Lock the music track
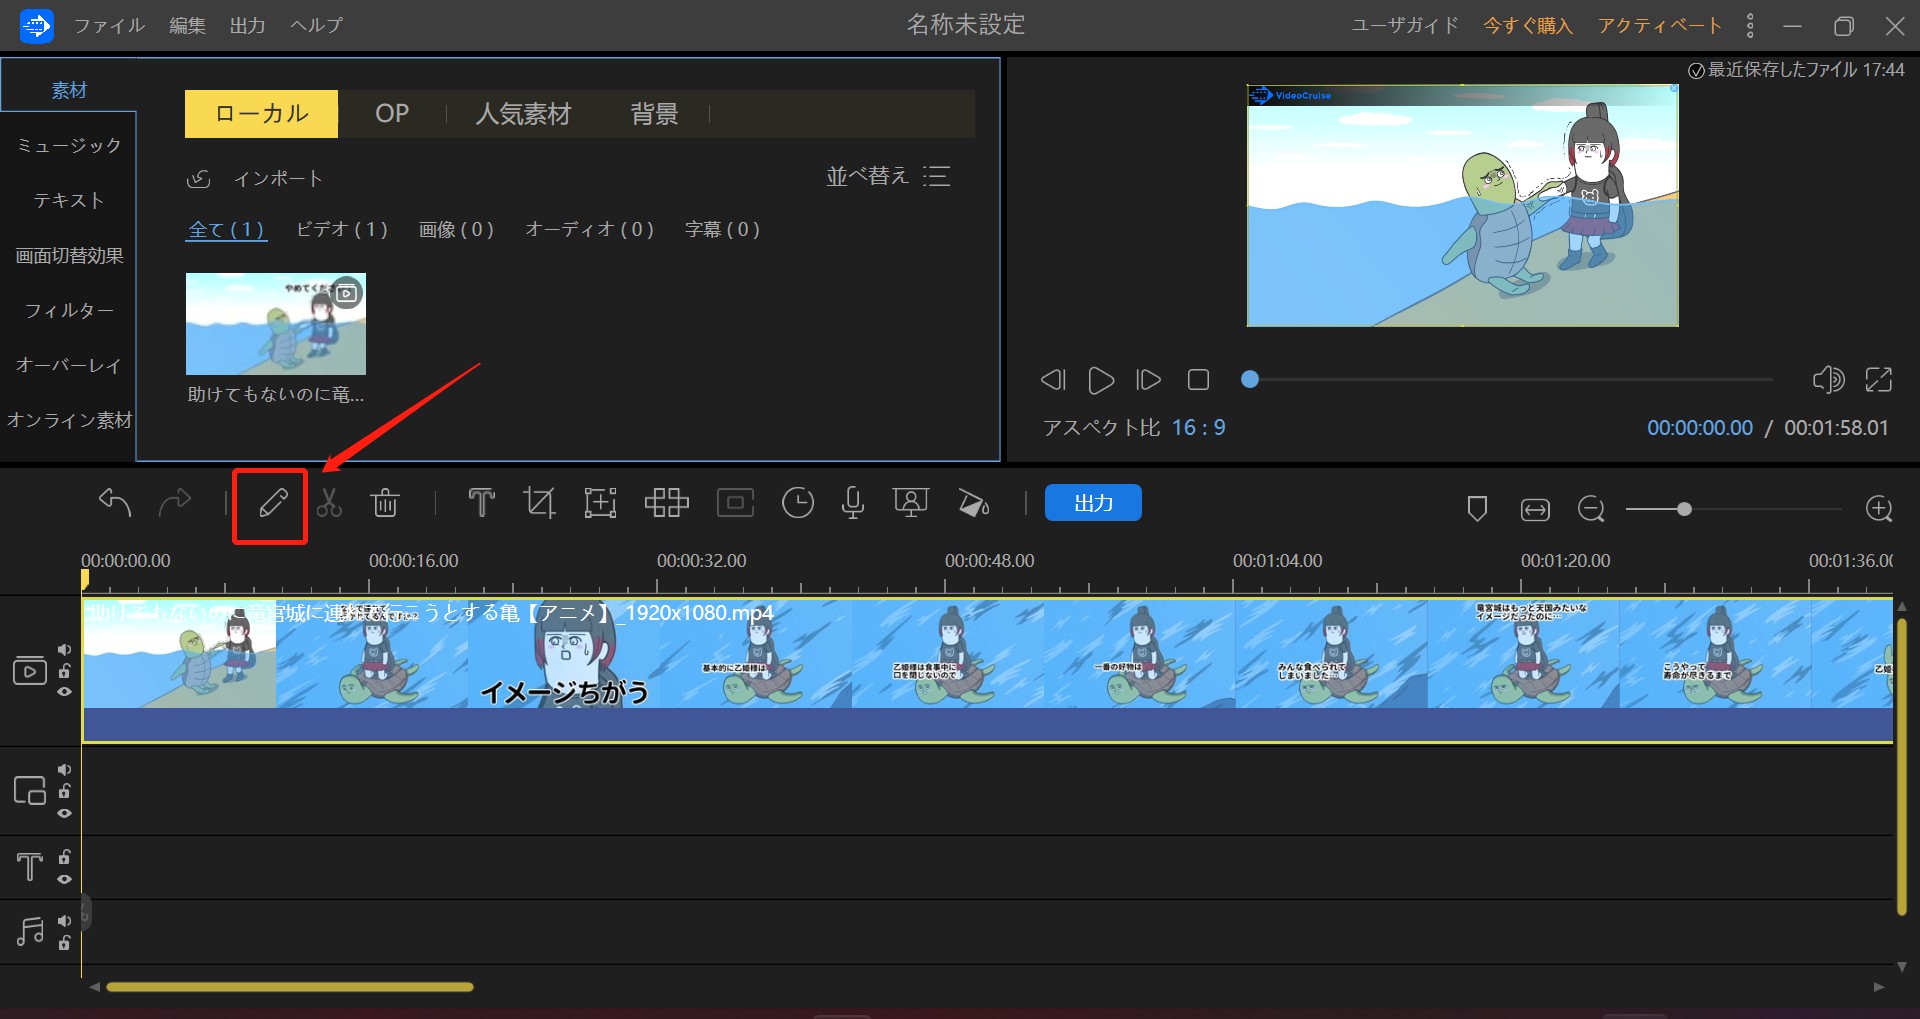This screenshot has width=1920, height=1019. [x=64, y=943]
